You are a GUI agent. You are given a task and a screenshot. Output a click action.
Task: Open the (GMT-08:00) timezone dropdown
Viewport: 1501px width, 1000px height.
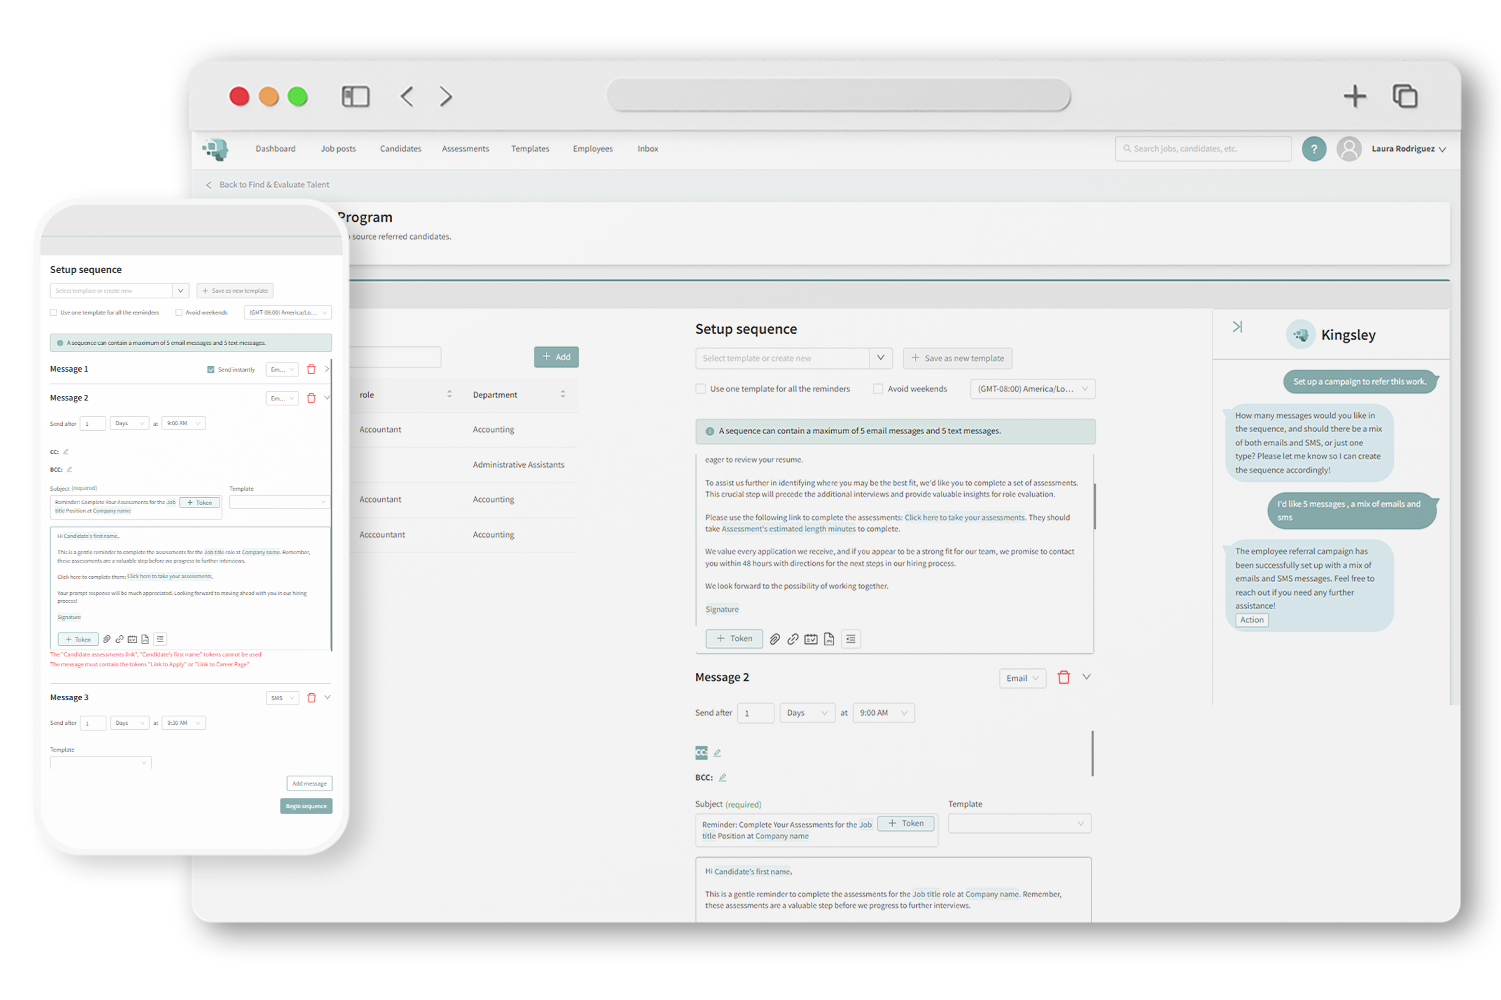coord(1032,388)
